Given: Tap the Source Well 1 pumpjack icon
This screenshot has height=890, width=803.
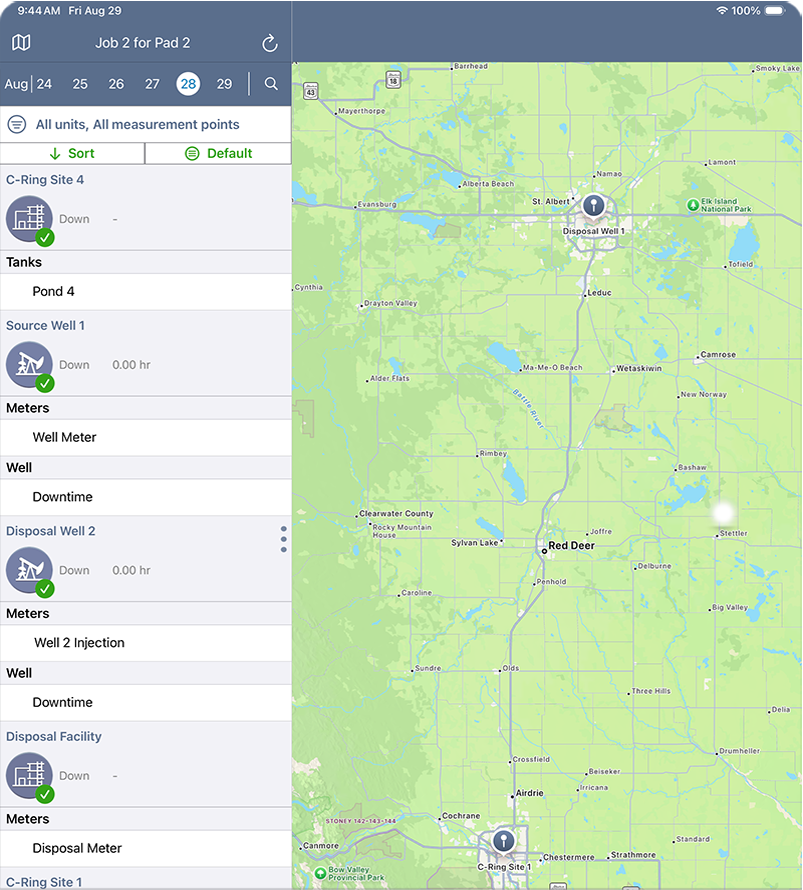Looking at the screenshot, I should [x=29, y=365].
